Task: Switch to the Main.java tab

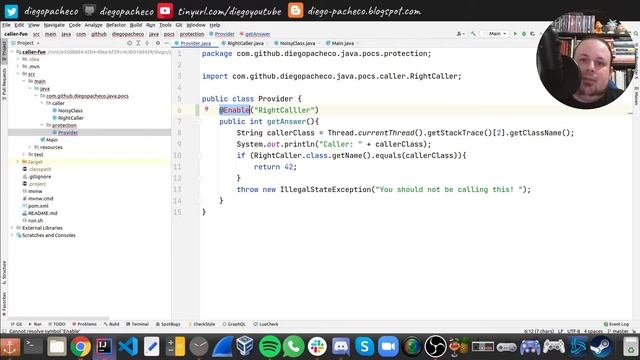Action: point(342,43)
